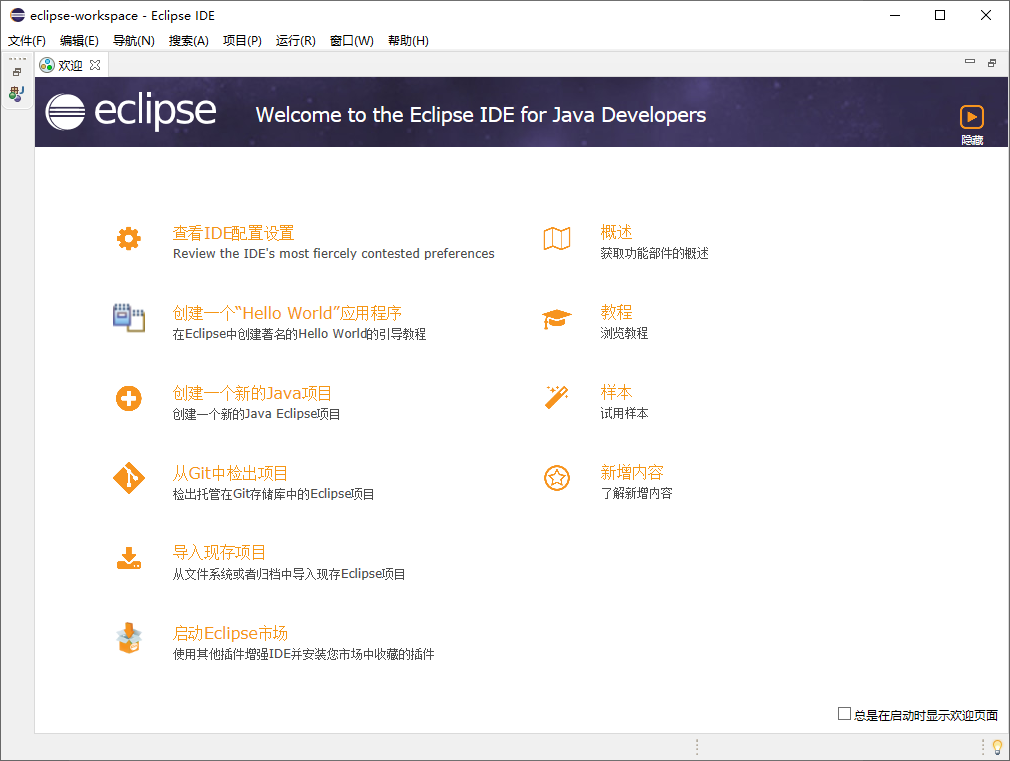1010x761 pixels.
Task: Click description 使用其他插件增强IDE并安装您市场中收藏的插件
Action: coord(303,654)
